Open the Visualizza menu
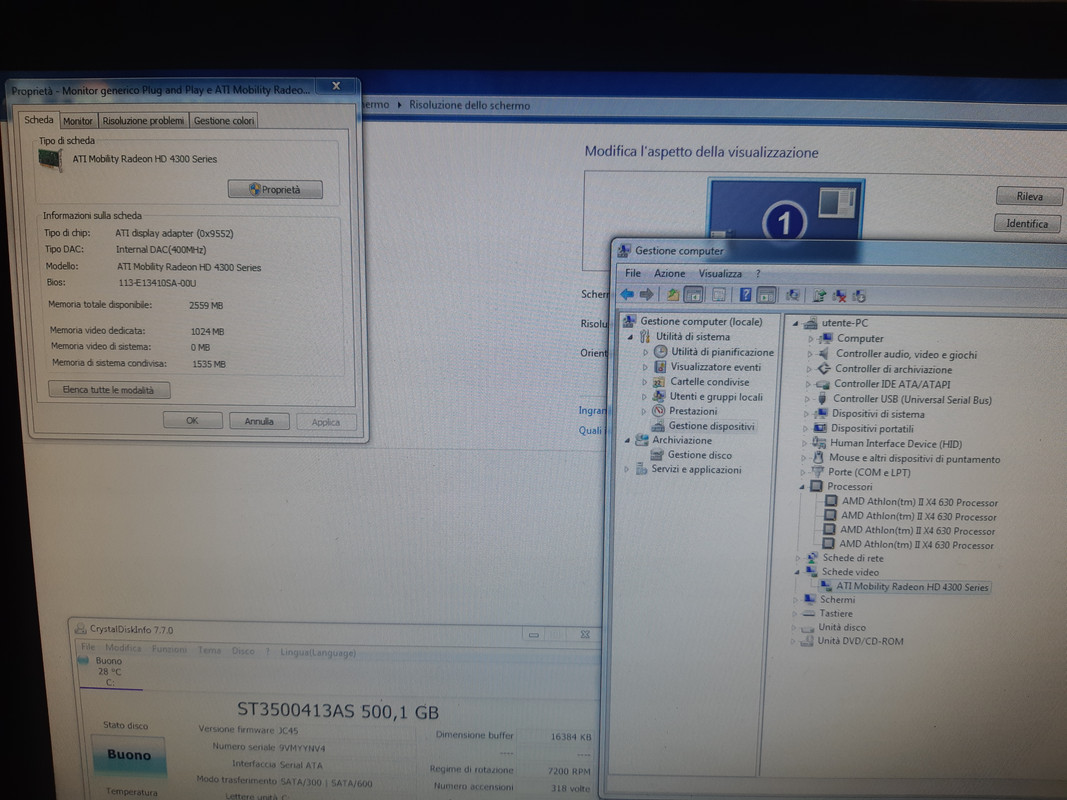 pos(720,273)
